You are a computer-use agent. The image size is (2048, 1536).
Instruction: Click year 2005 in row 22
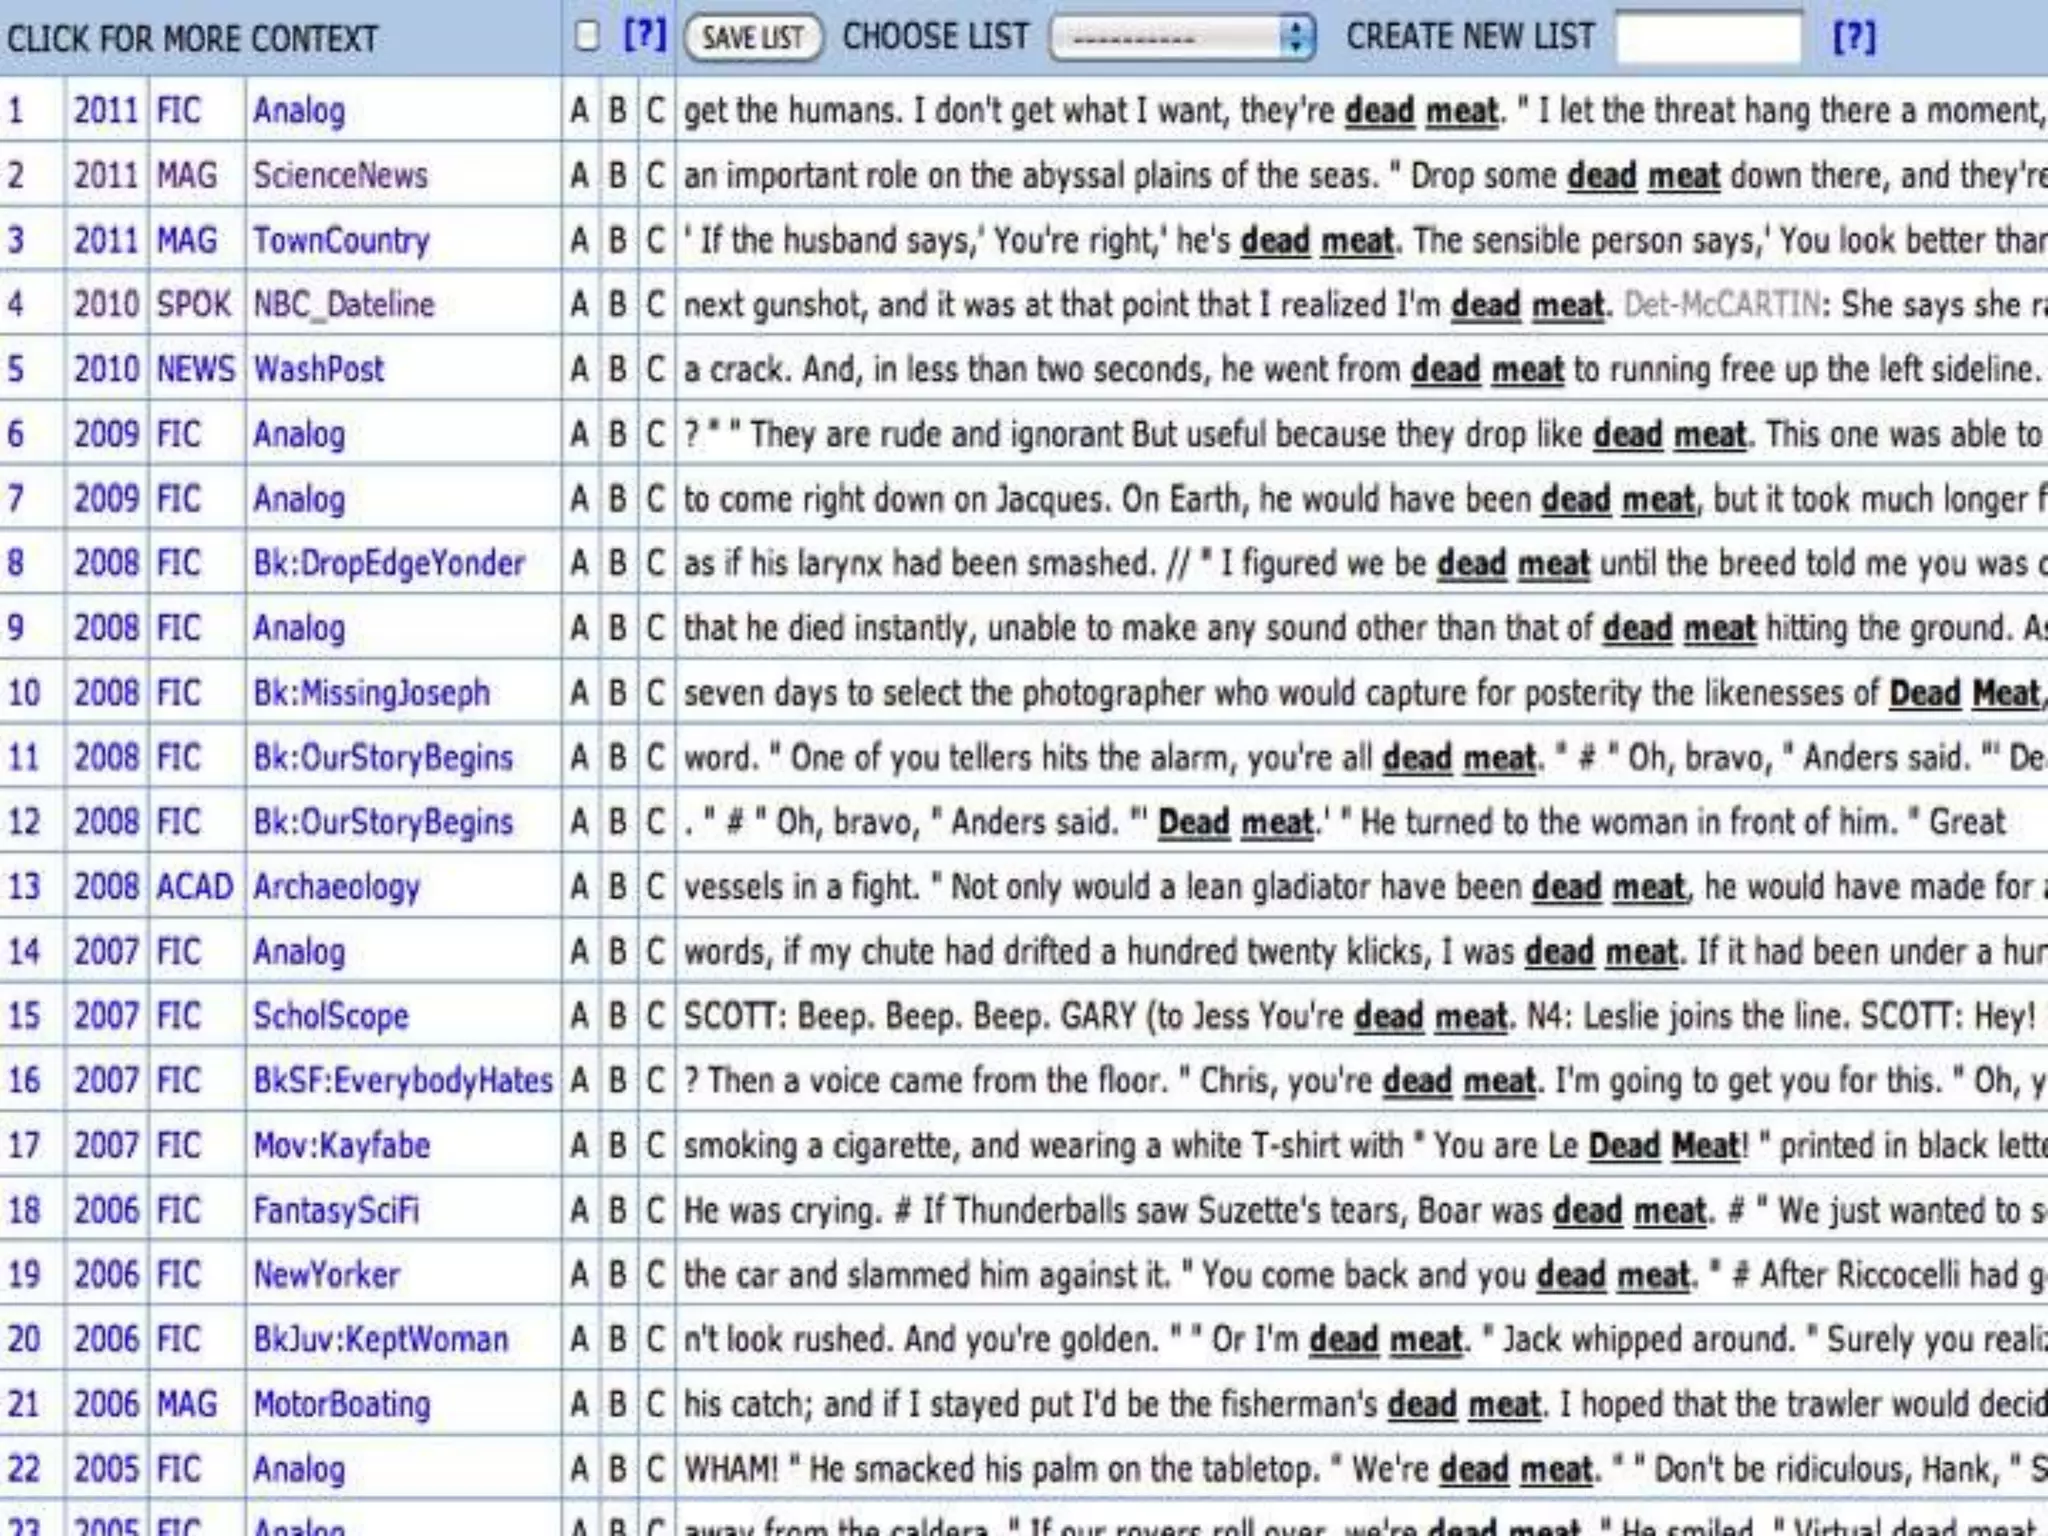tap(106, 1469)
